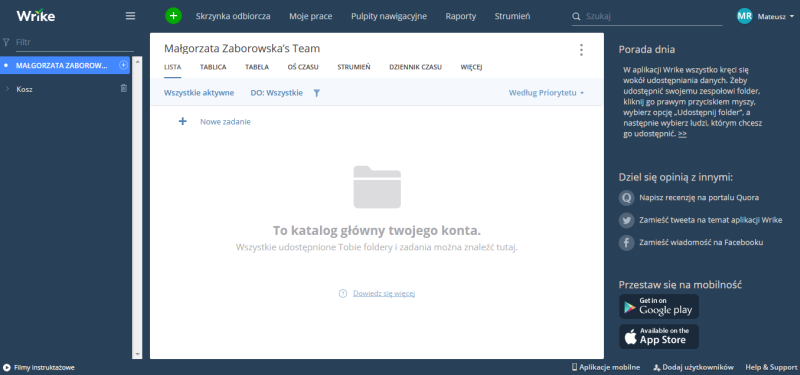Open Filmy instruktażowe link
The width and height of the screenshot is (800, 375).
44,367
